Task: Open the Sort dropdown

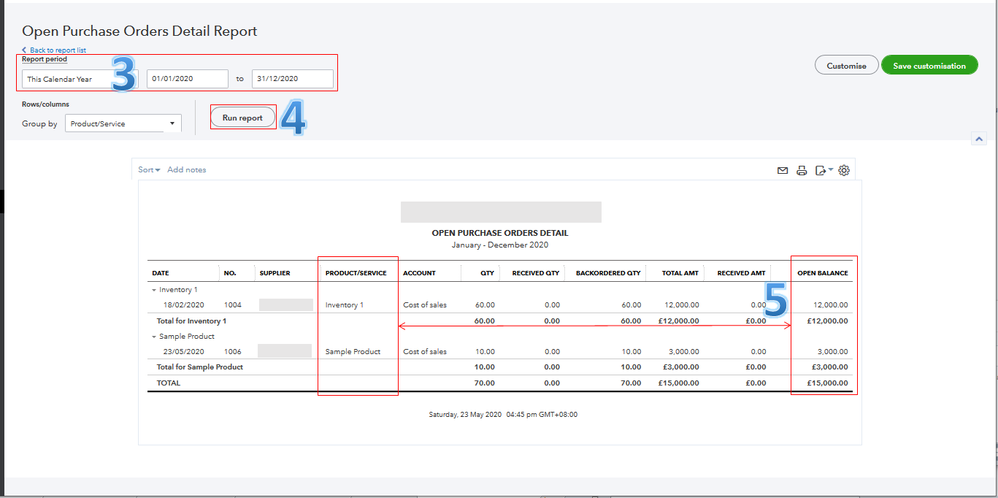Action: tap(149, 170)
